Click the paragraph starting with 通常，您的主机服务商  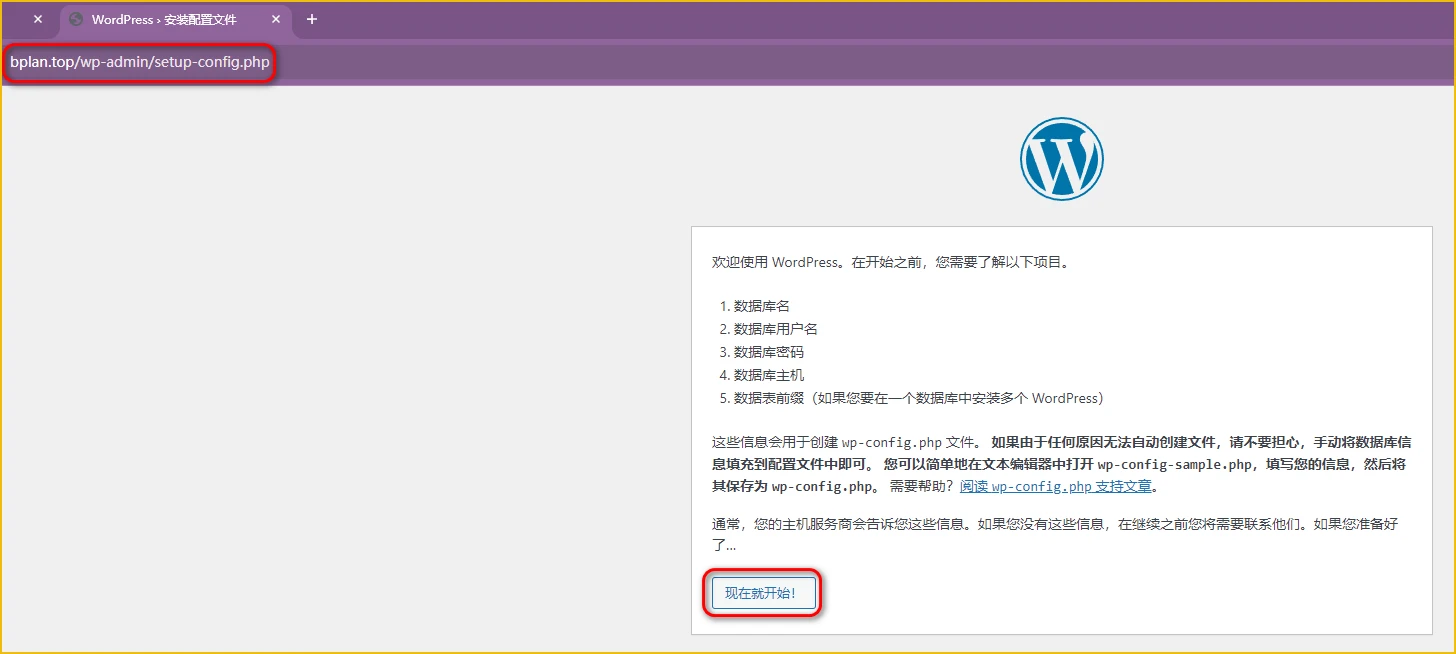(x=1055, y=534)
